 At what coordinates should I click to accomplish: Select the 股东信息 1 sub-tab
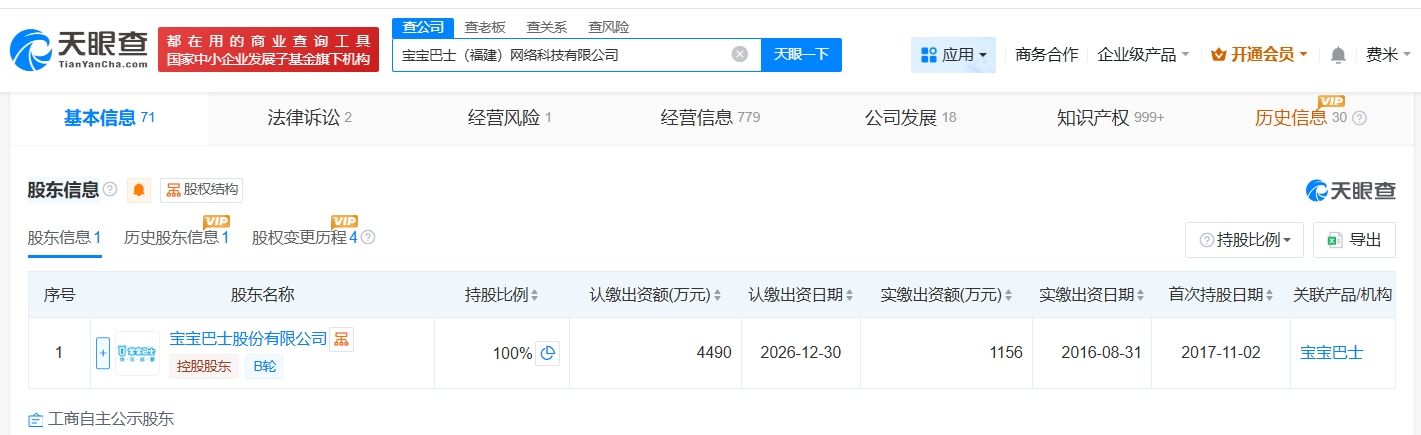click(x=64, y=238)
